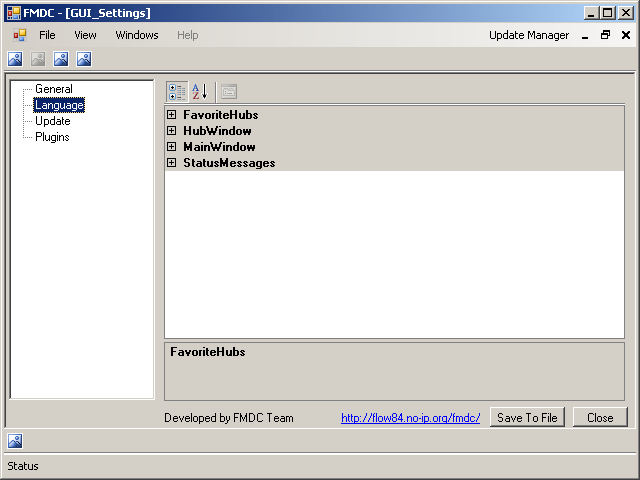Viewport: 640px width, 480px height.
Task: Click the third toolbar image icon
Action: point(61,59)
